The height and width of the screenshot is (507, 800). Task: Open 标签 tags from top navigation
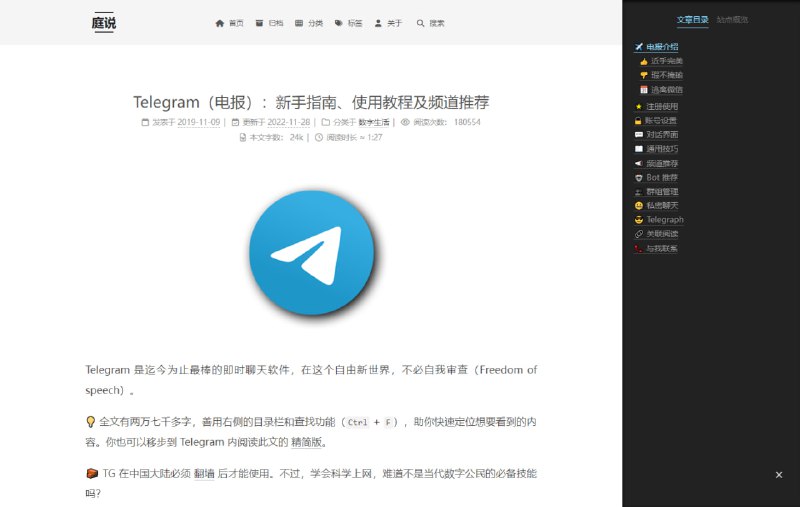[348, 23]
